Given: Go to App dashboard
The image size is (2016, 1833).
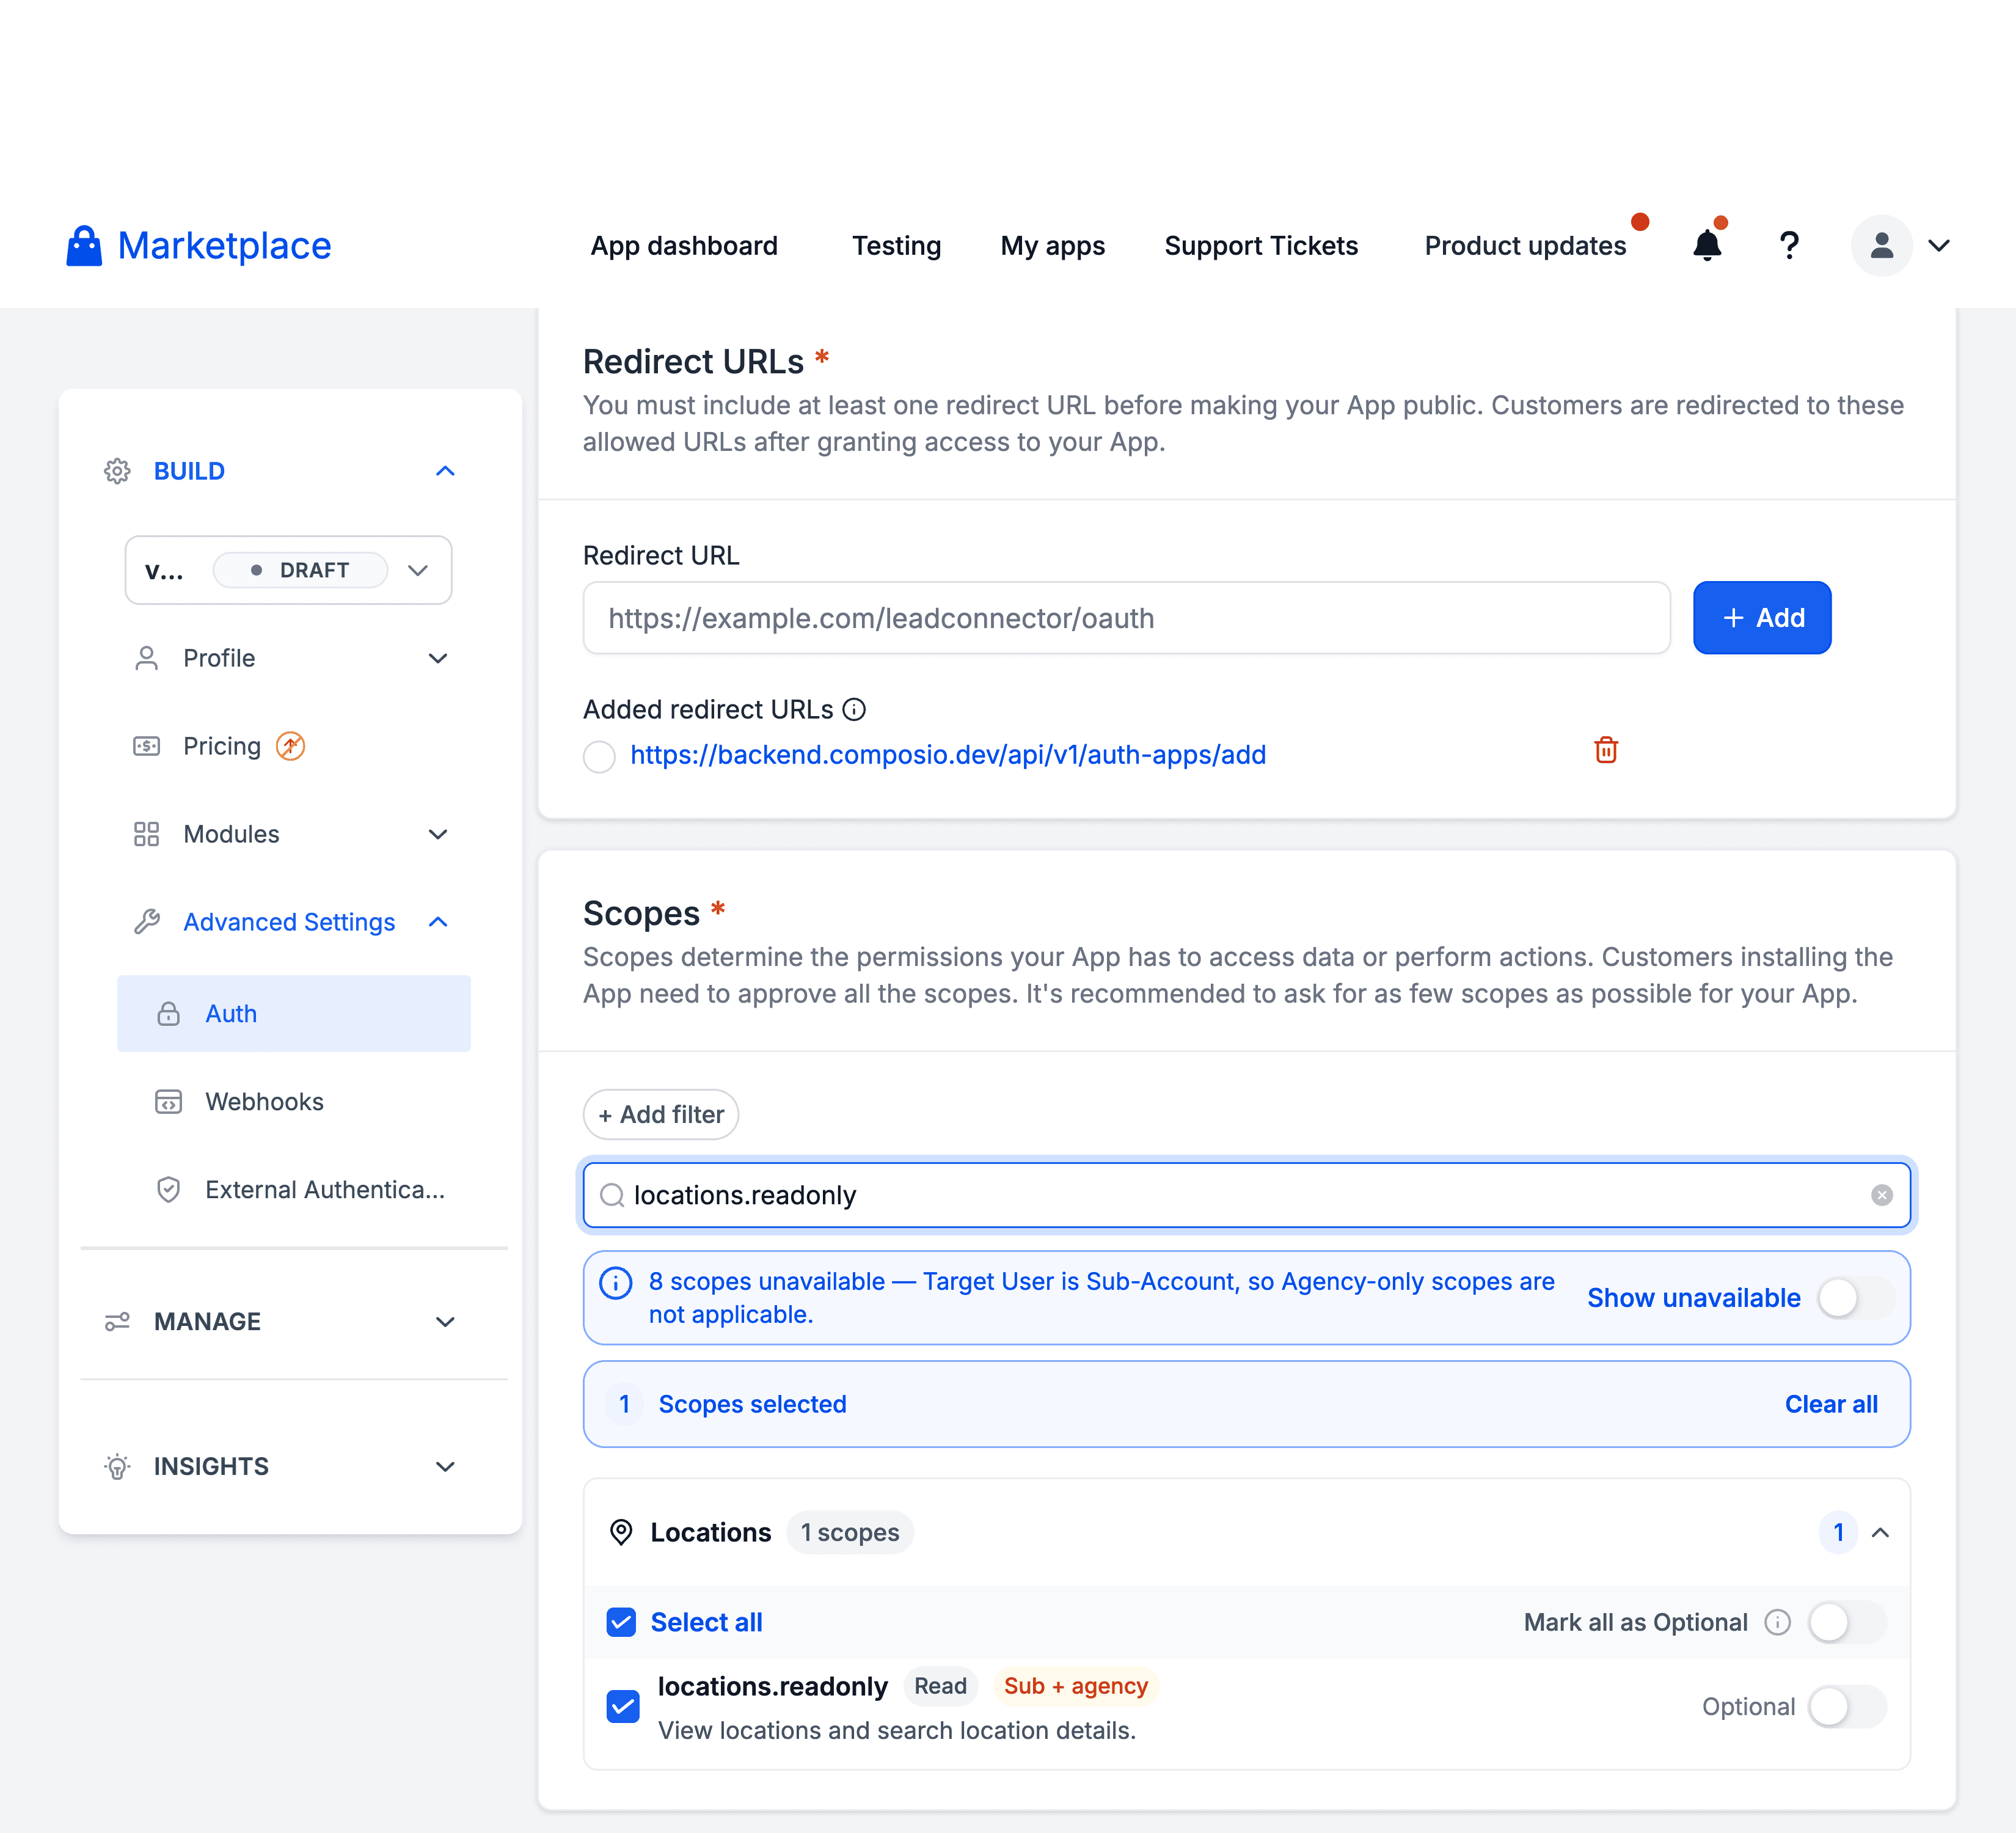Looking at the screenshot, I should [684, 246].
